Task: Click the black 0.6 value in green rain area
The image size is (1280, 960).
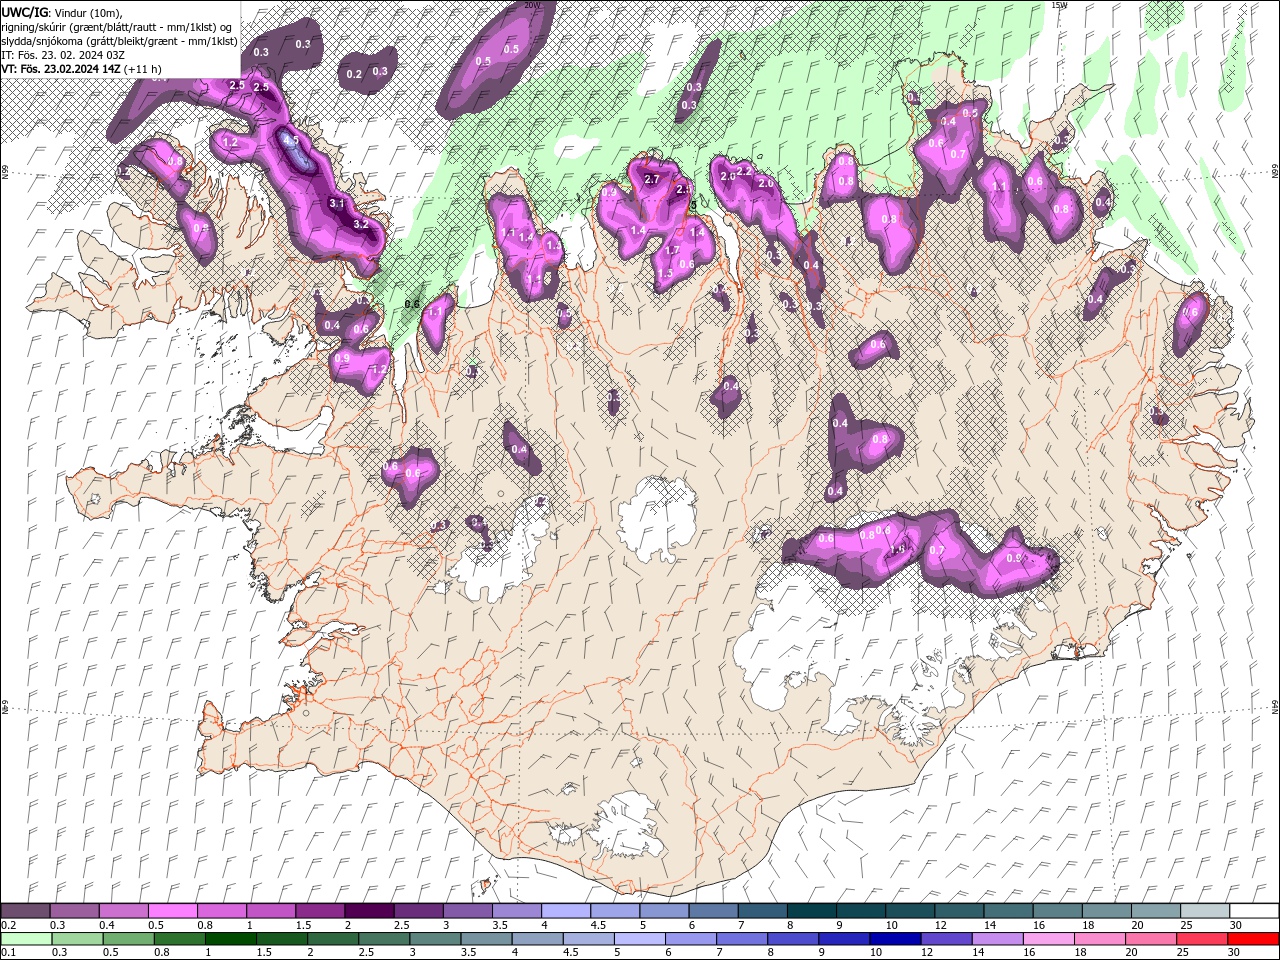Action: (x=411, y=304)
